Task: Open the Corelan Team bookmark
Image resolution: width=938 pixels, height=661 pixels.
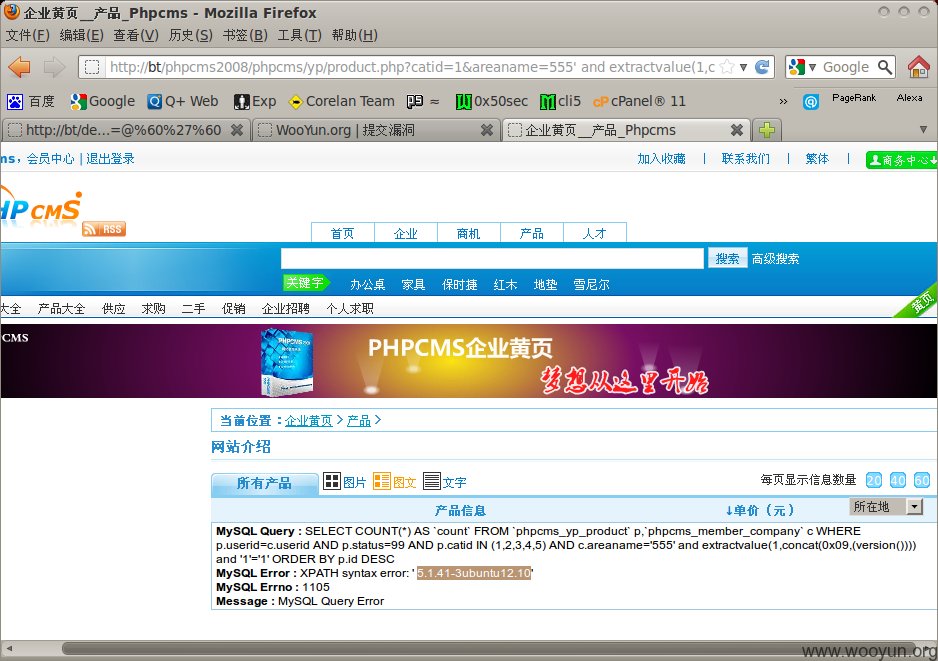Action: tap(342, 102)
